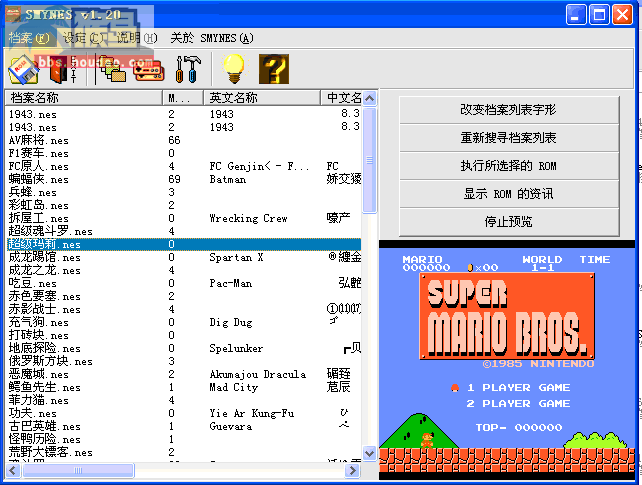The height and width of the screenshot is (485, 642).
Task: Maximize the SMYNES window
Action: (599, 15)
